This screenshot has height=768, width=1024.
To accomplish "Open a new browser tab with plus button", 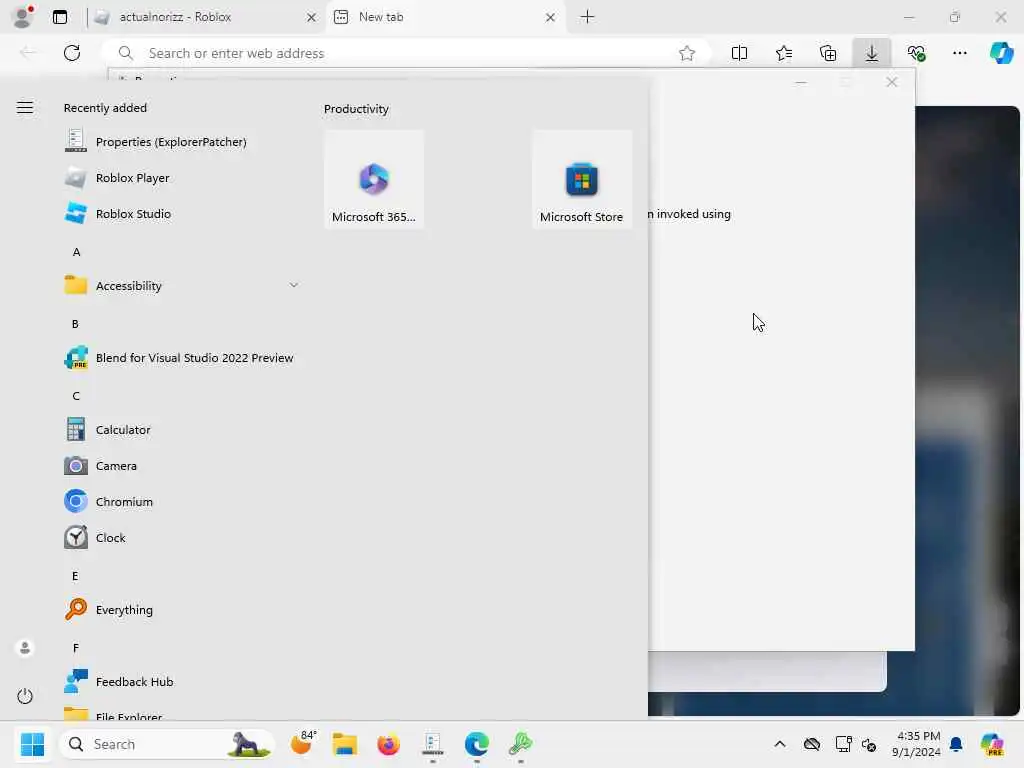I will [x=588, y=17].
